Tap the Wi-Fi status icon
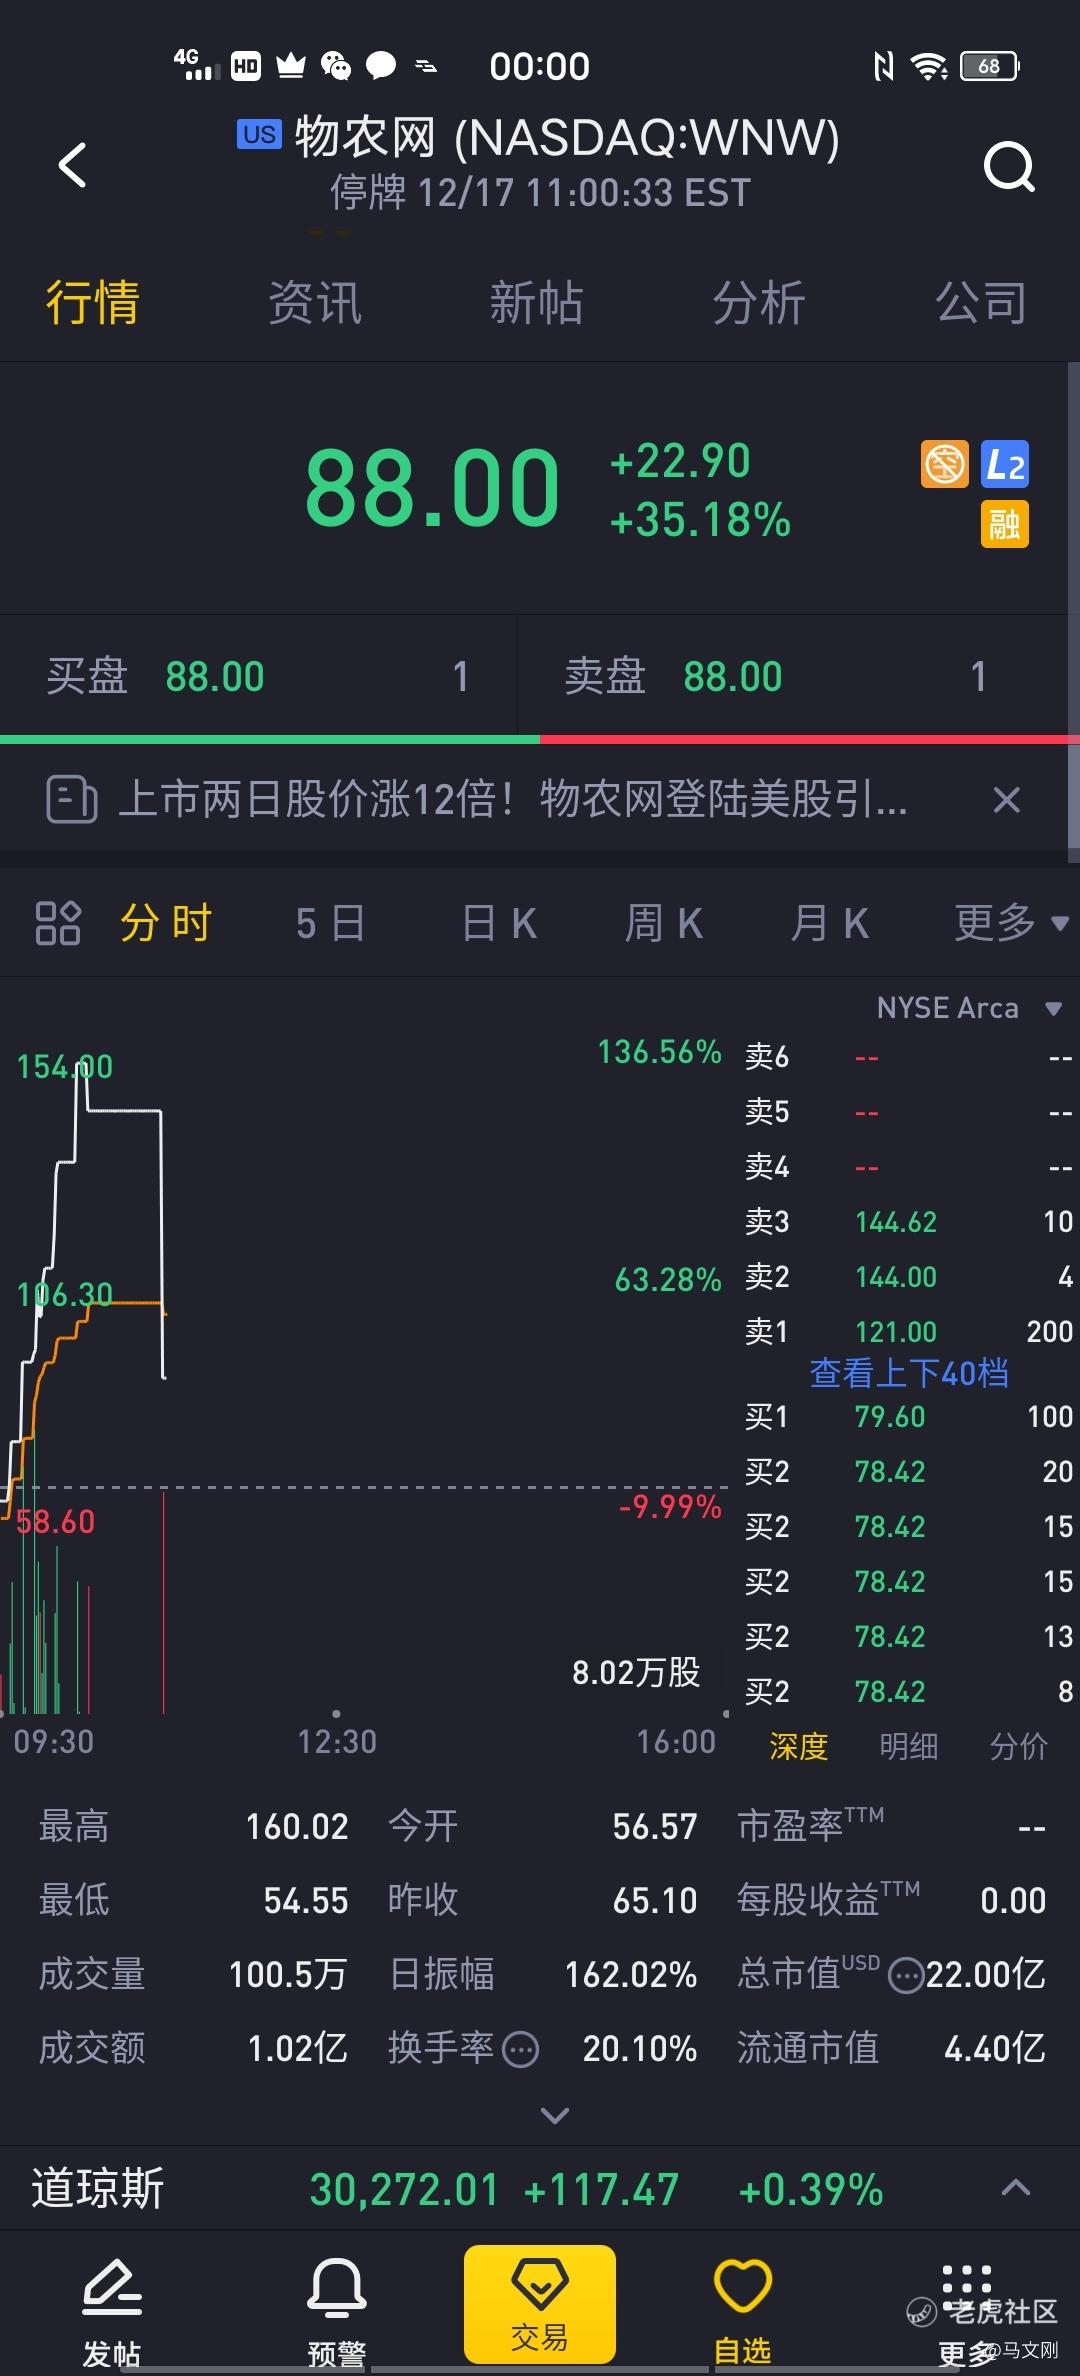This screenshot has height=2376, width=1080. tap(929, 66)
